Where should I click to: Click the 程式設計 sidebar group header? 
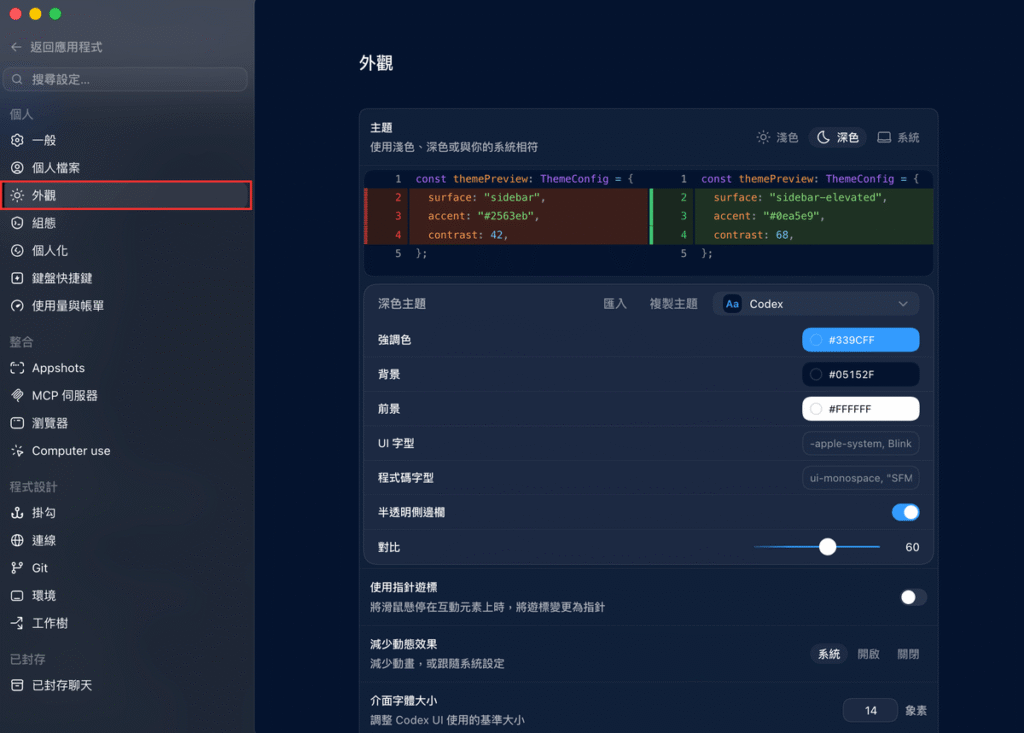click(x=33, y=487)
